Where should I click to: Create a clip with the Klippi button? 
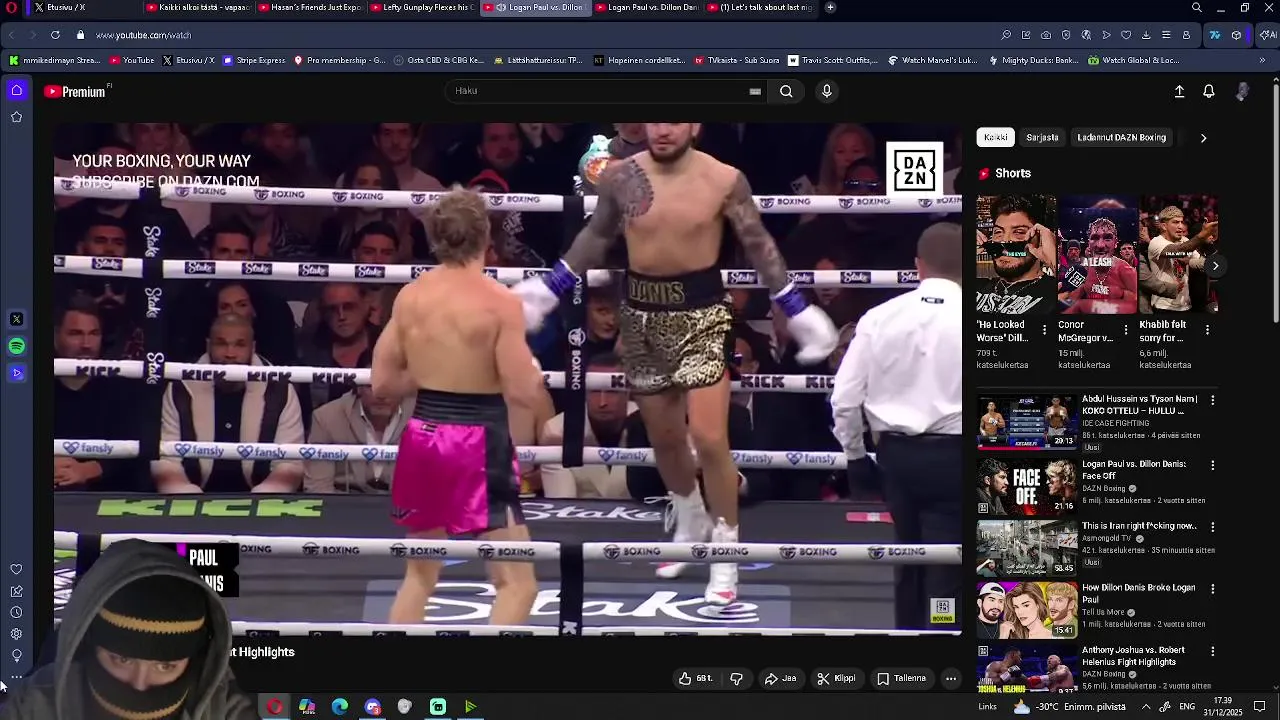(x=836, y=679)
